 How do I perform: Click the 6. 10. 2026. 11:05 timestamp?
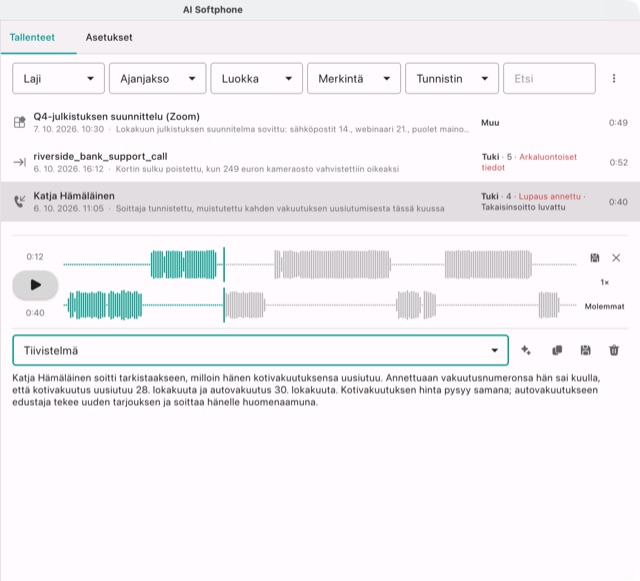pyautogui.click(x=69, y=208)
